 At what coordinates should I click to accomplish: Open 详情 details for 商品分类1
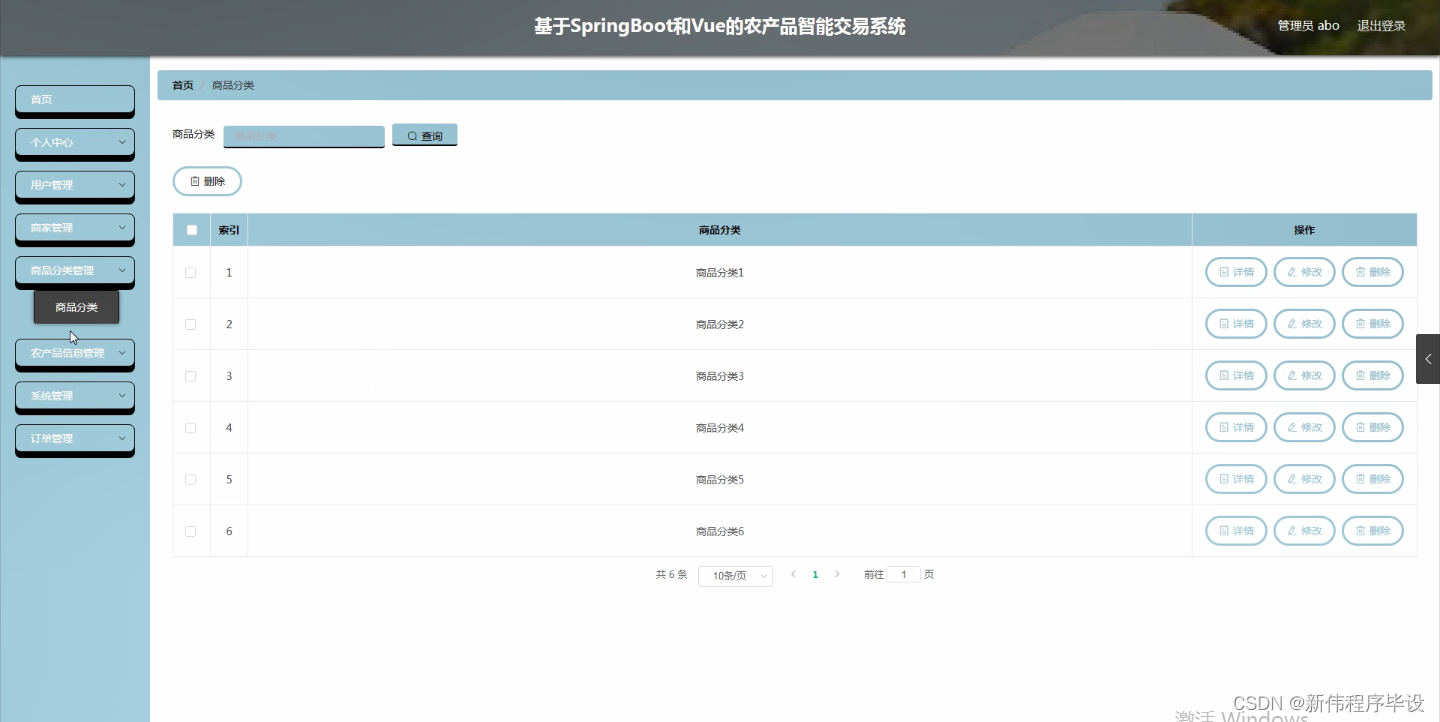1235,271
